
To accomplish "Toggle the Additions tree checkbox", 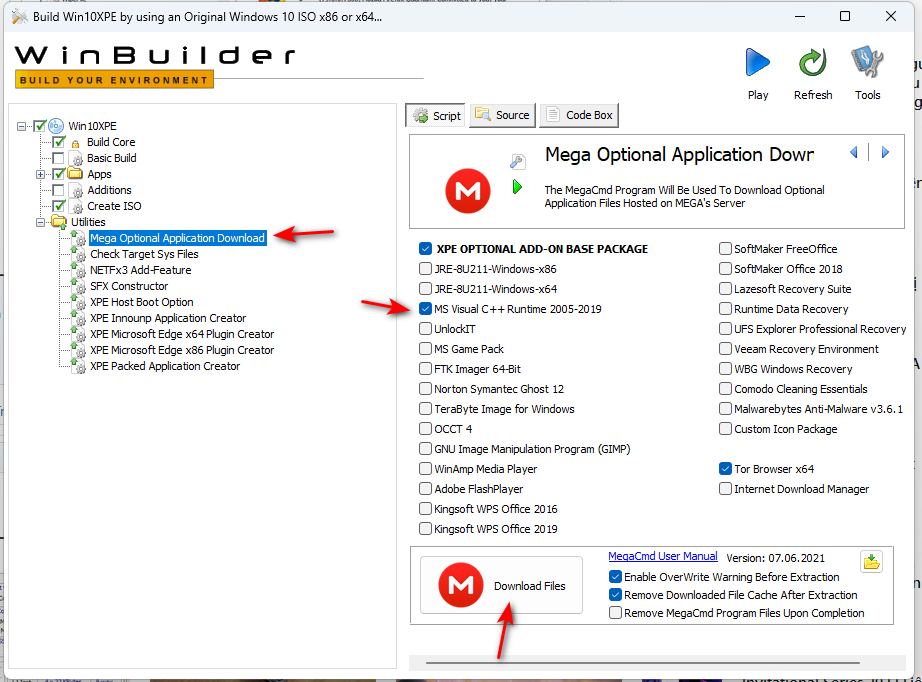I will point(58,190).
